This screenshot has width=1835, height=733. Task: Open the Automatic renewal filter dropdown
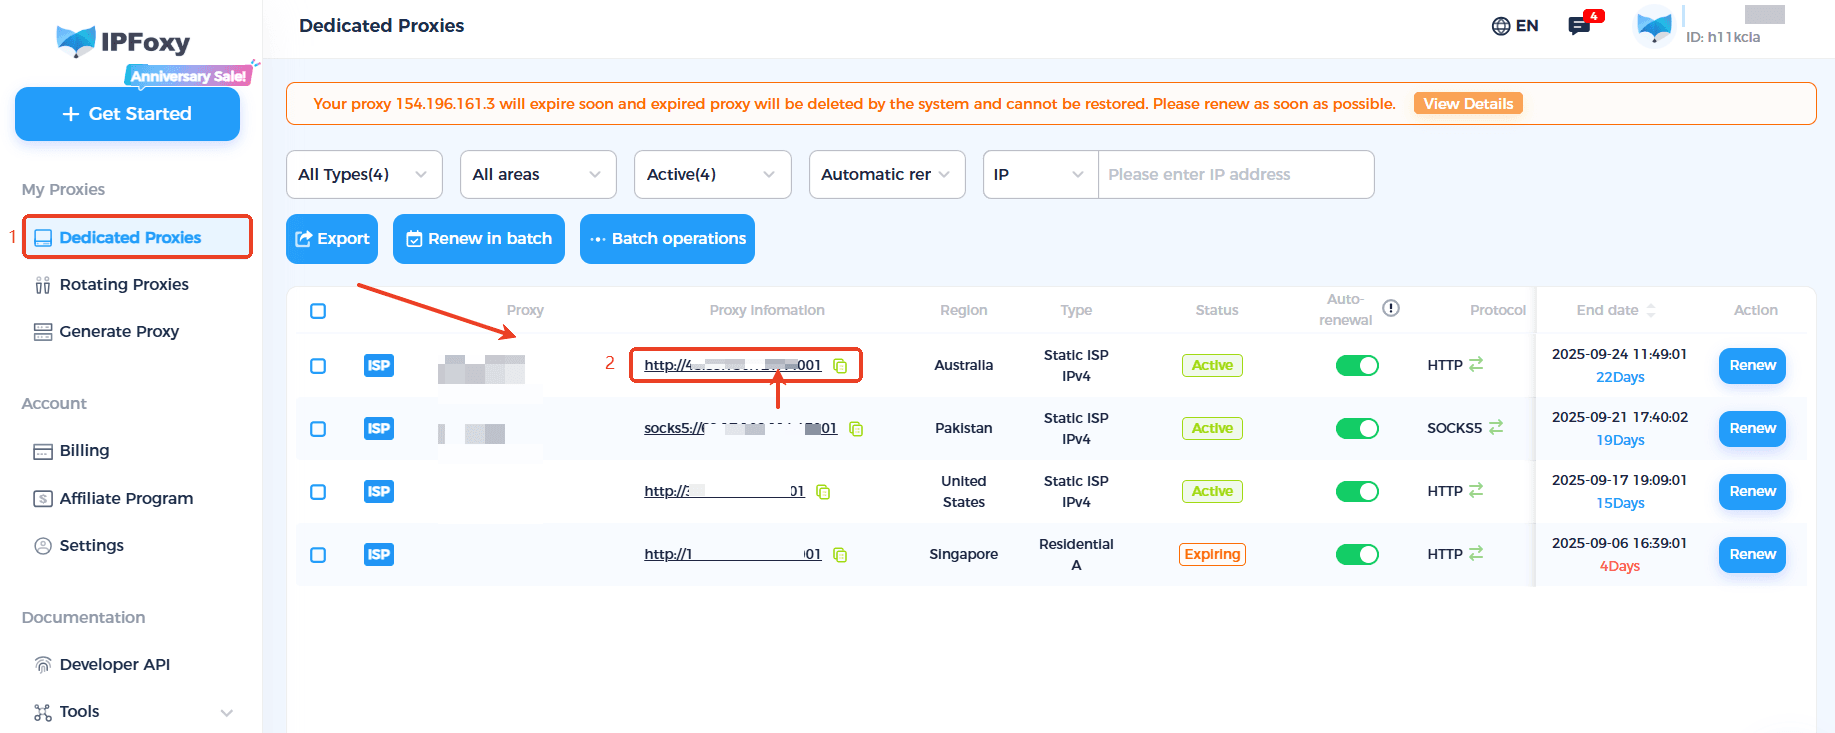tap(887, 175)
